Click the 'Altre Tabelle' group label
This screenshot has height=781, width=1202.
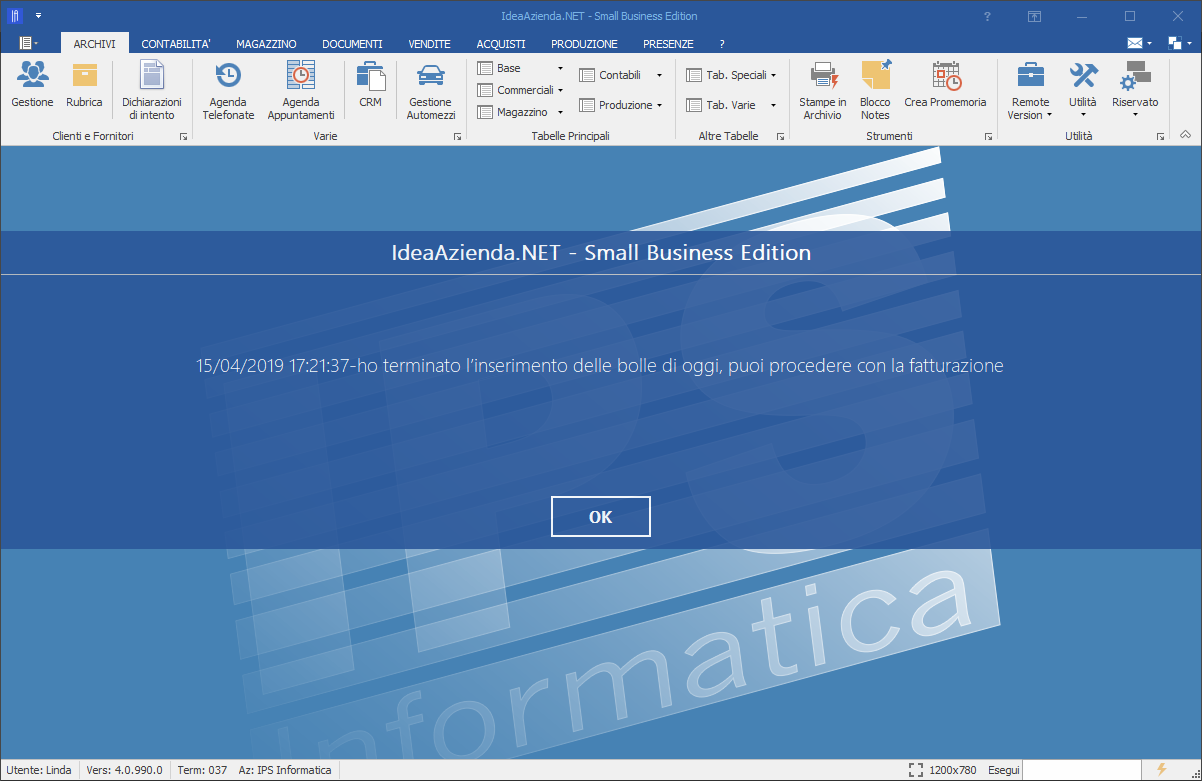728,136
